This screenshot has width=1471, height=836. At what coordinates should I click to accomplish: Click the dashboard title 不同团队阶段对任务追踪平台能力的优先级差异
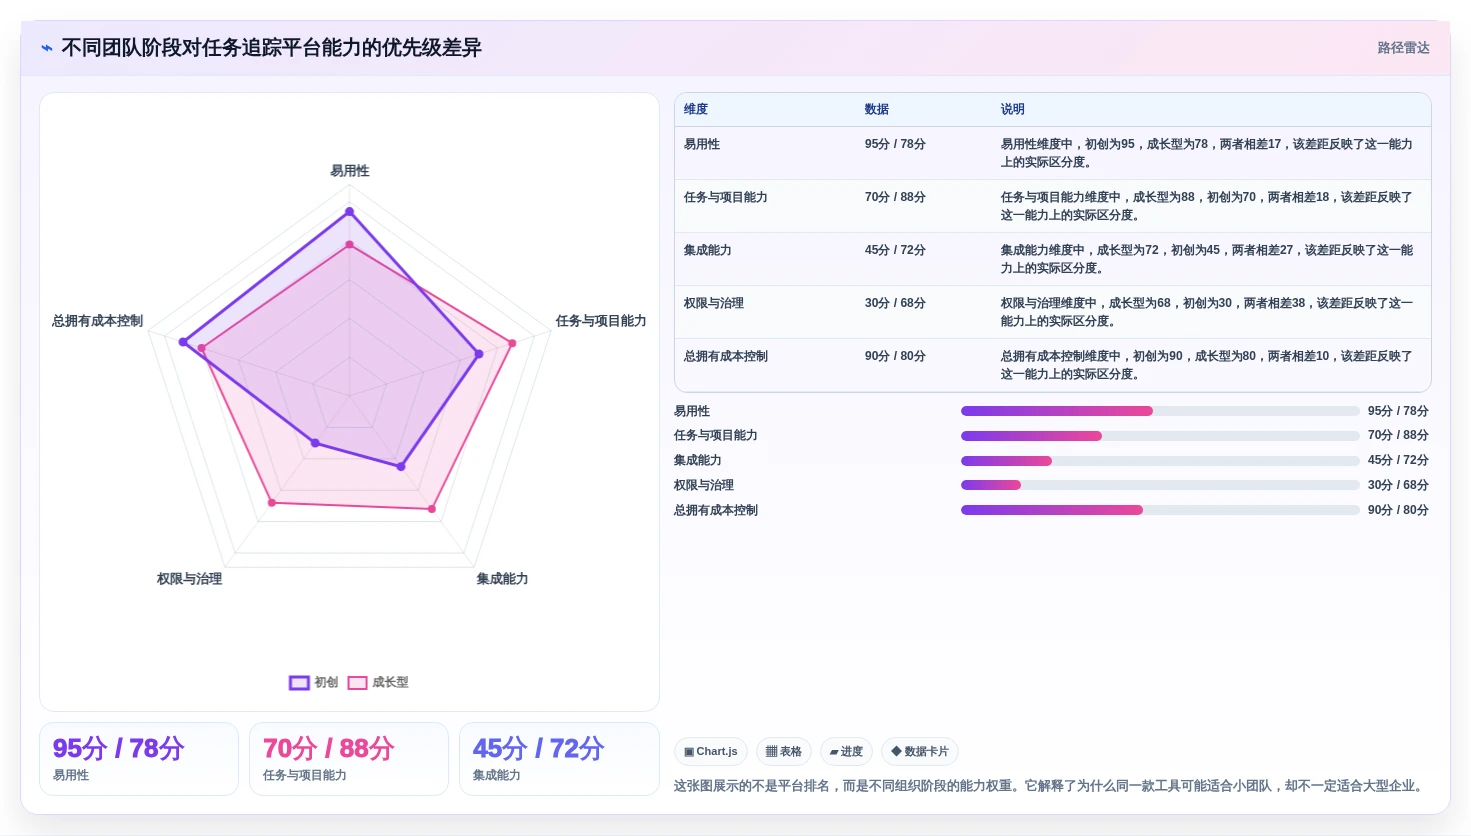[x=271, y=48]
